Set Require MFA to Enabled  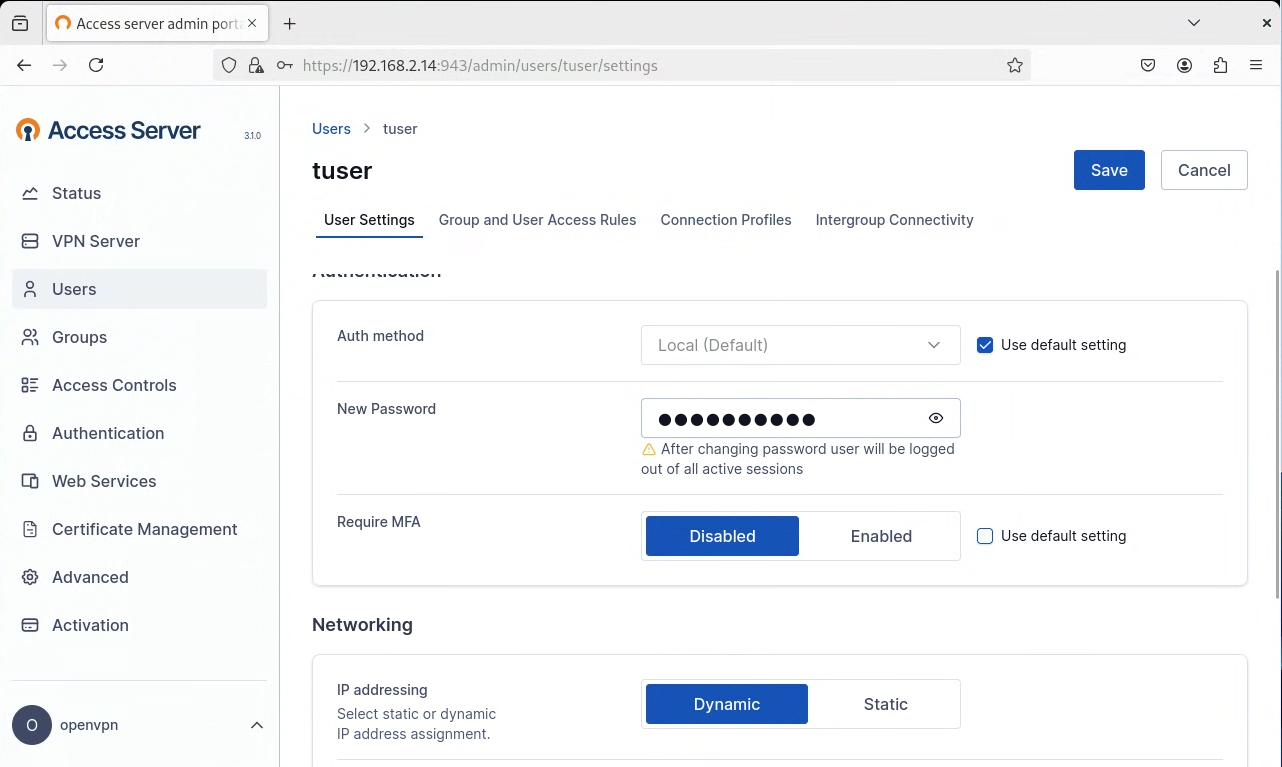click(881, 536)
